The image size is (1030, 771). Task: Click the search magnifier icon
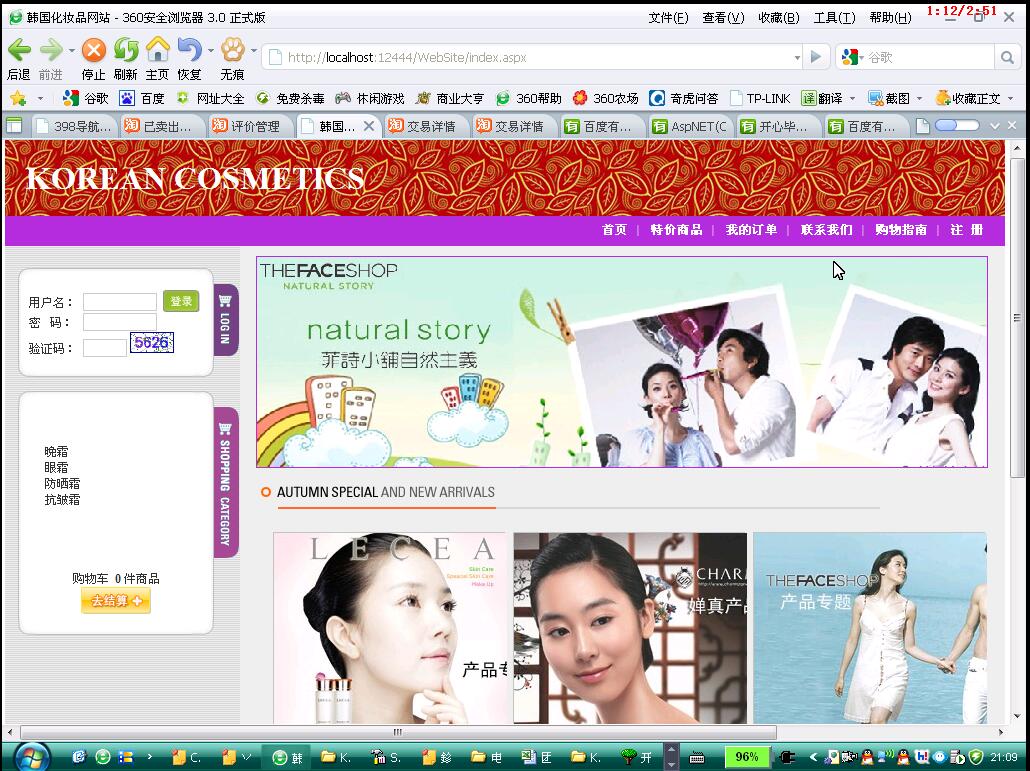[1007, 58]
